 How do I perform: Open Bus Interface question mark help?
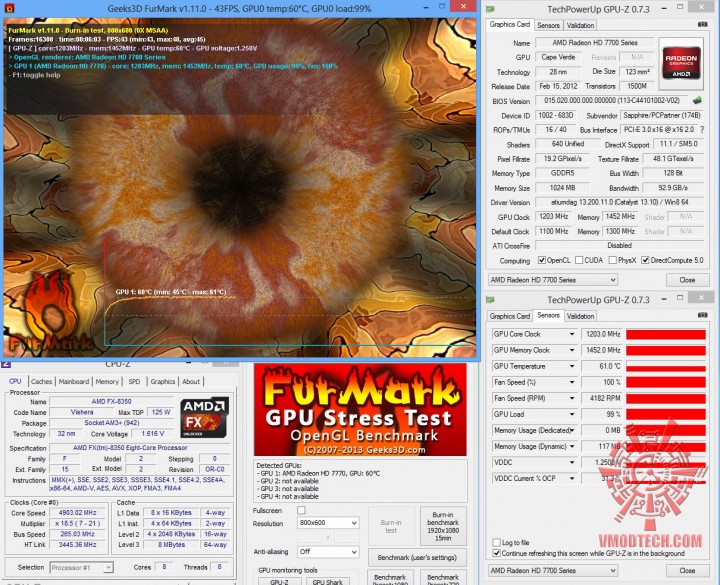[x=702, y=130]
